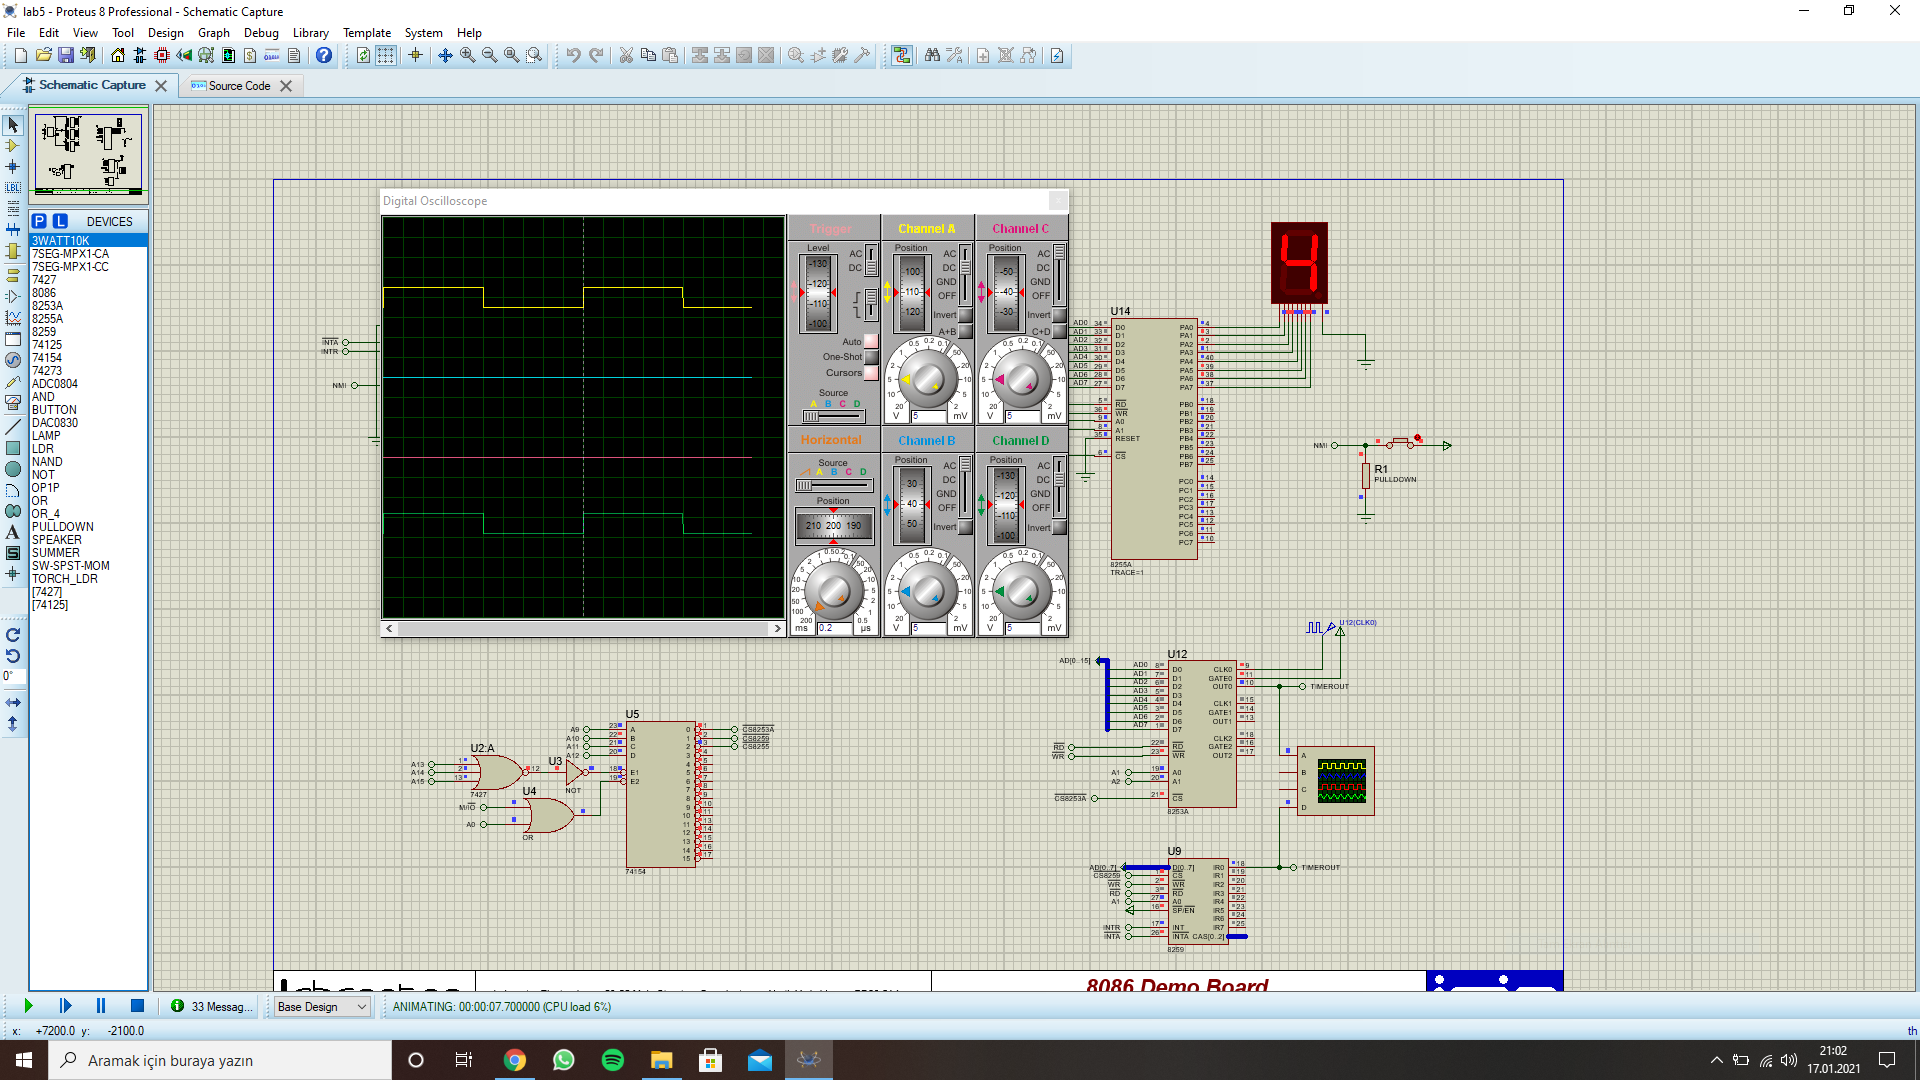
Task: Open the Debug menu
Action: pyautogui.click(x=261, y=33)
